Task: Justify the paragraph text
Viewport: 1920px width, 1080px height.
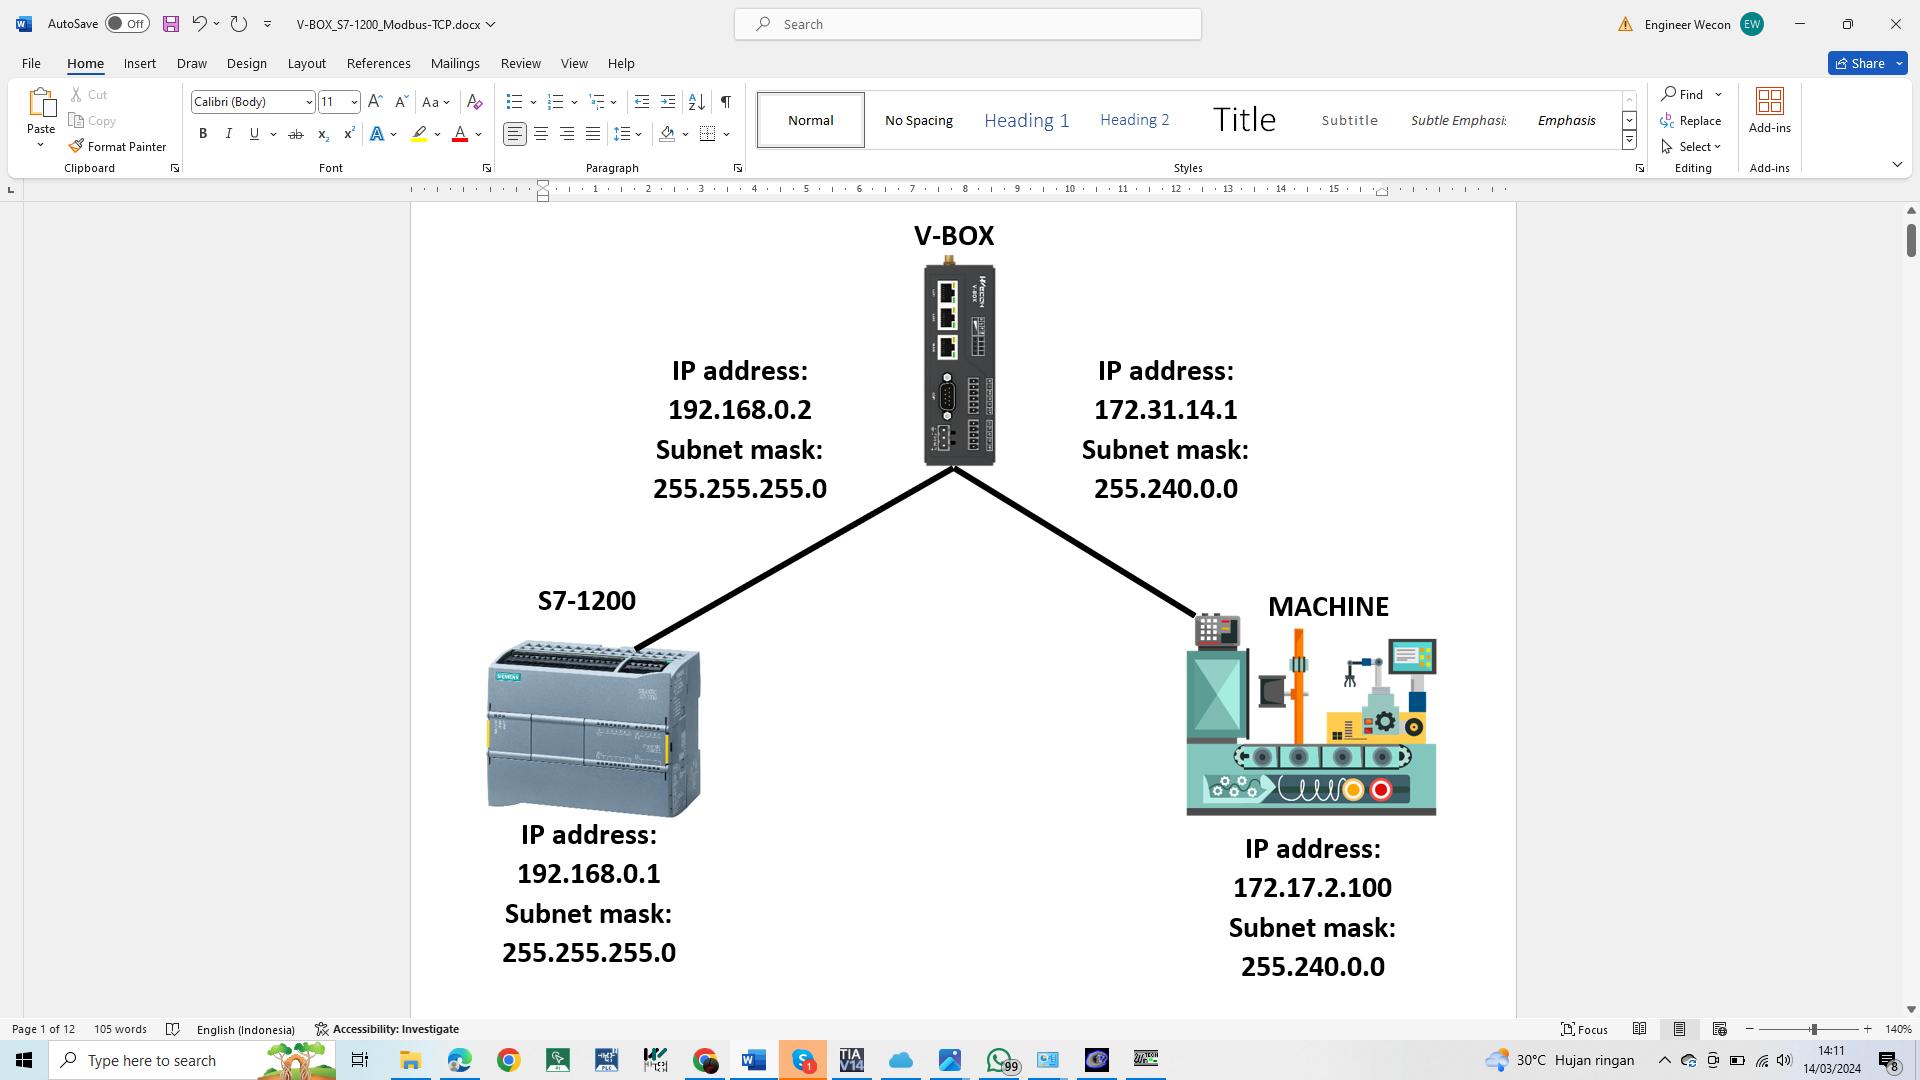Action: coord(593,134)
